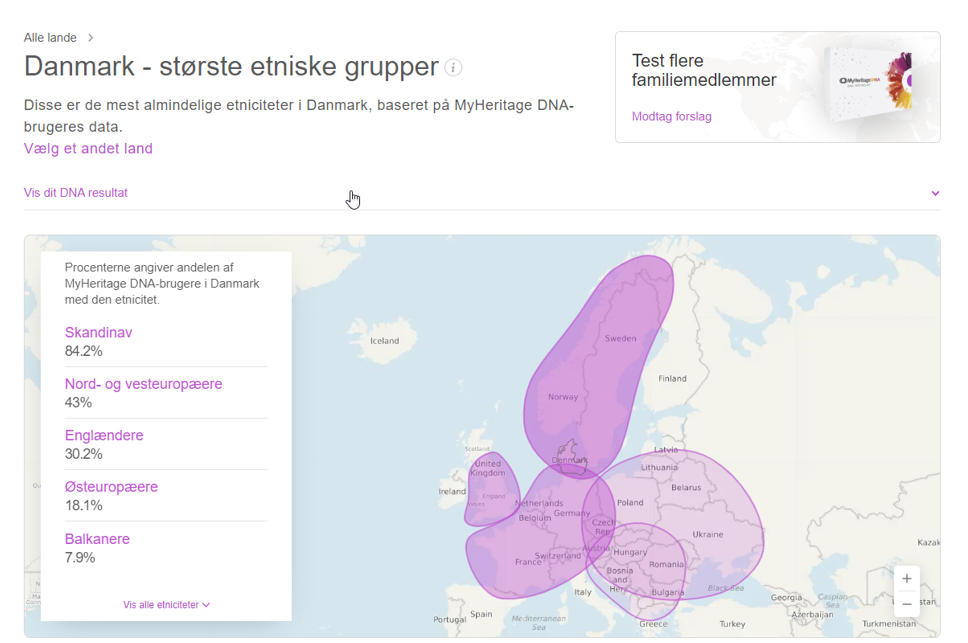The width and height of the screenshot is (968, 643).
Task: Click the info icon beside the heading
Action: coord(453,68)
